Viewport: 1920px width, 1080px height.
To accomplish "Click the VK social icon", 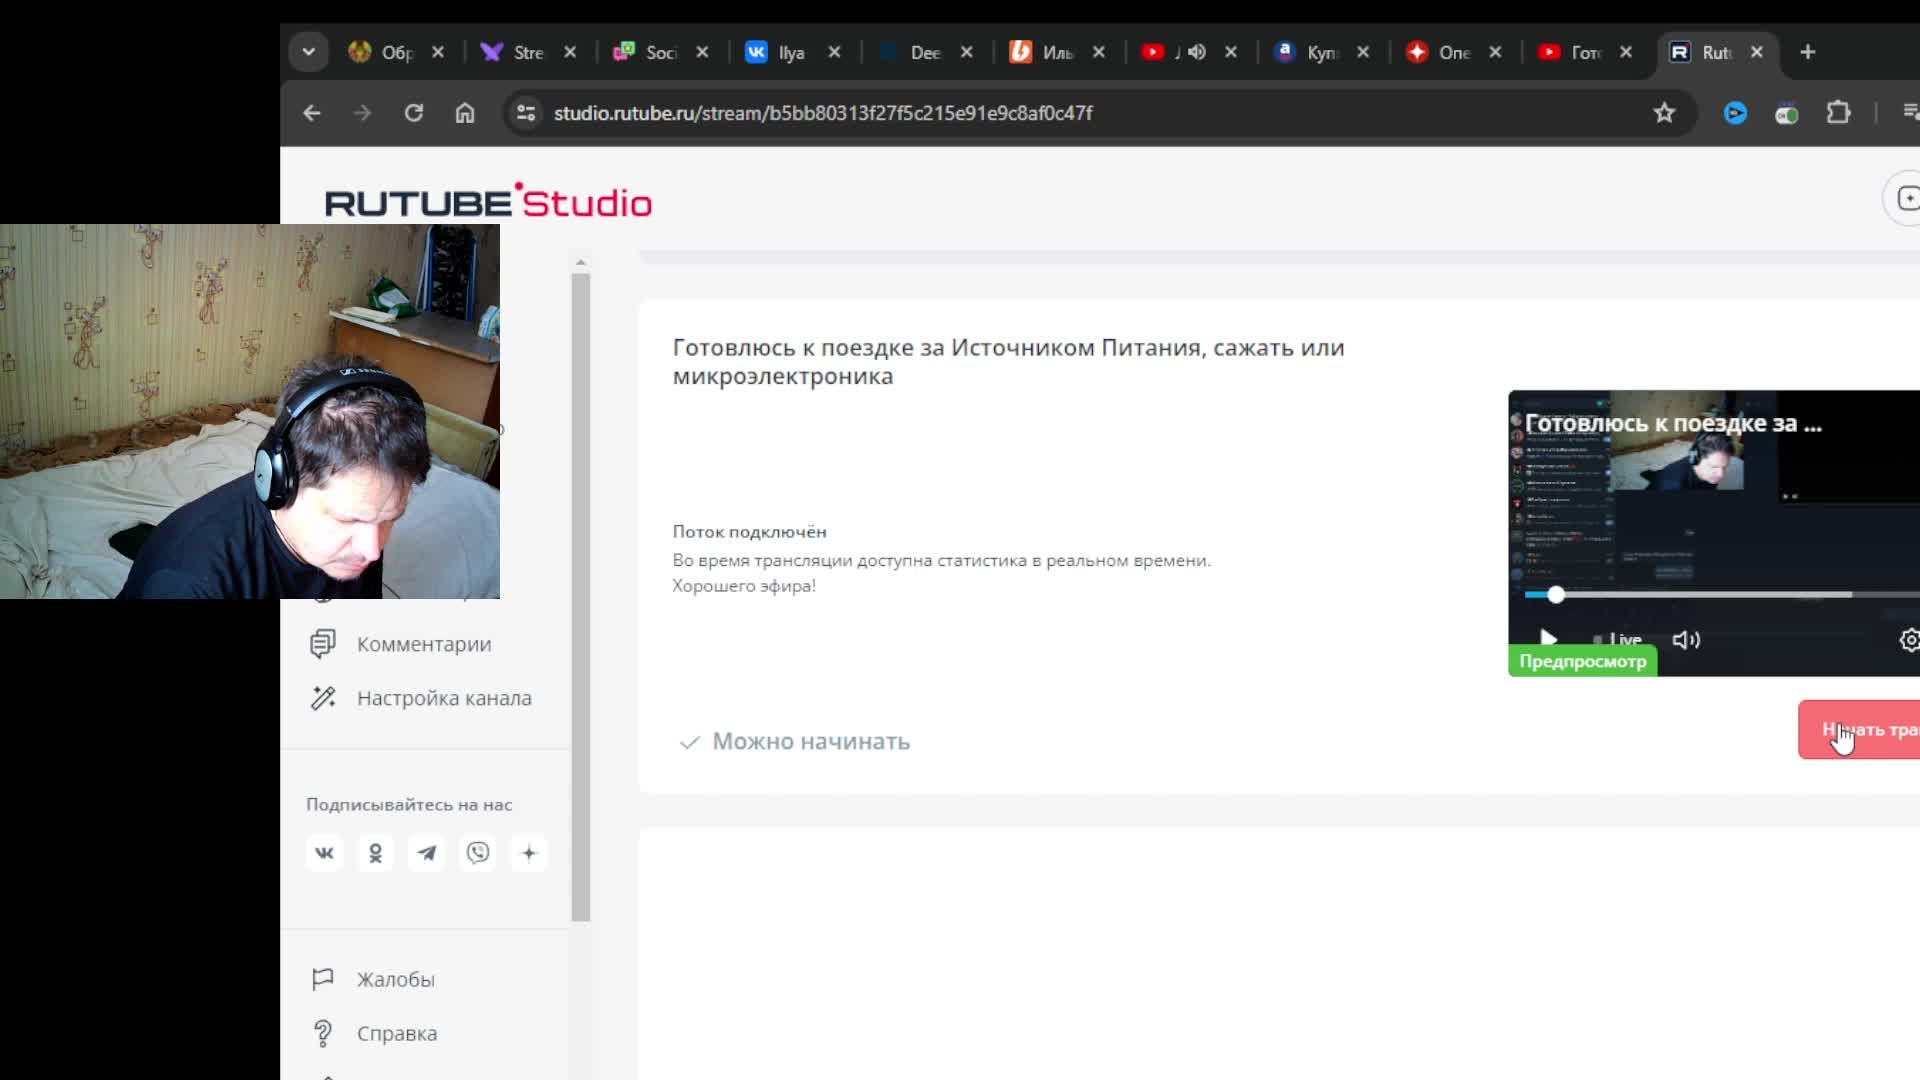I will tap(324, 853).
